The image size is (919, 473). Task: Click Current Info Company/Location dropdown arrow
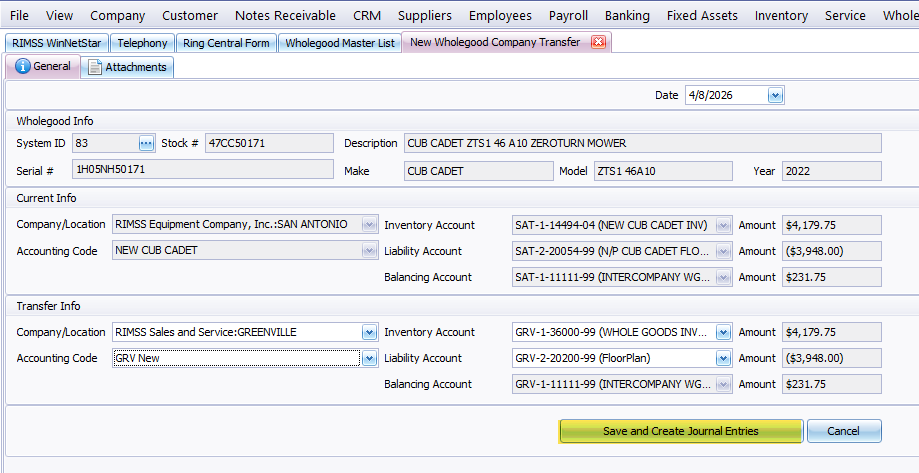click(369, 224)
